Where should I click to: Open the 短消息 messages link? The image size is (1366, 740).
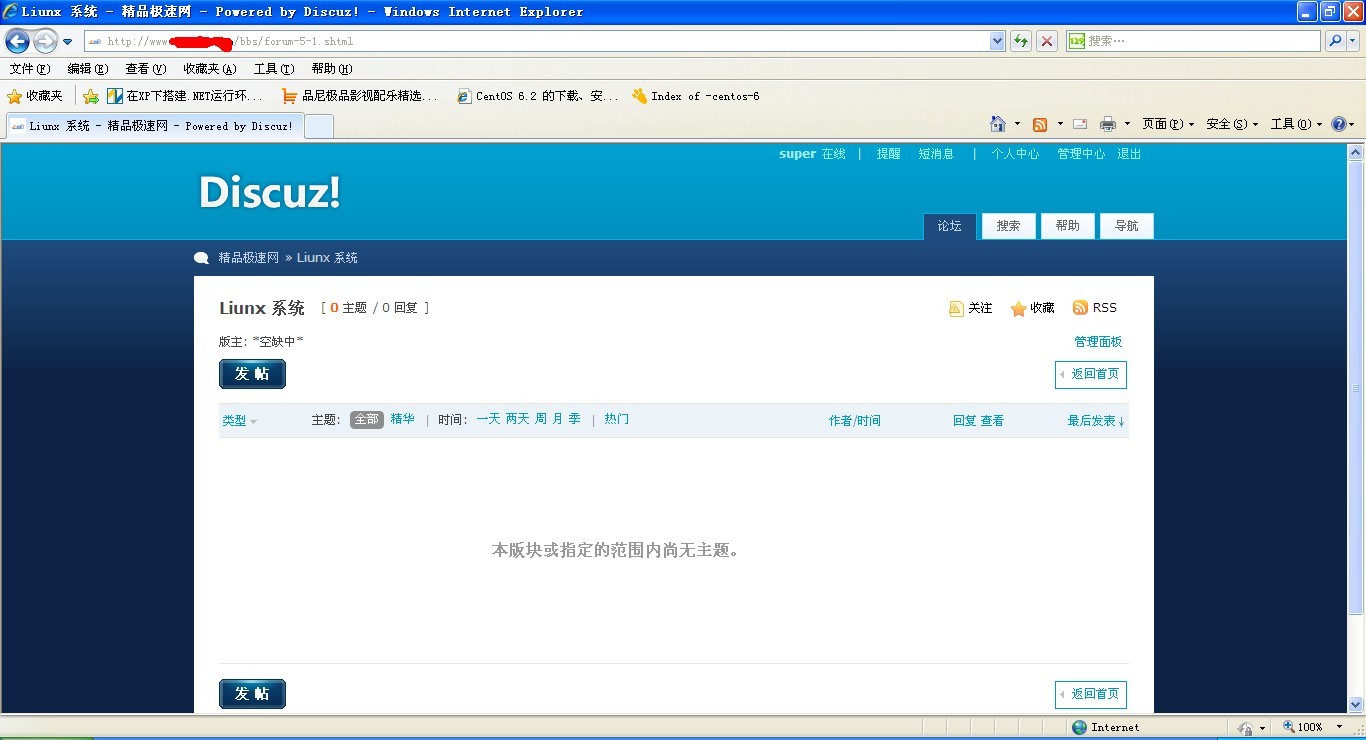[936, 154]
